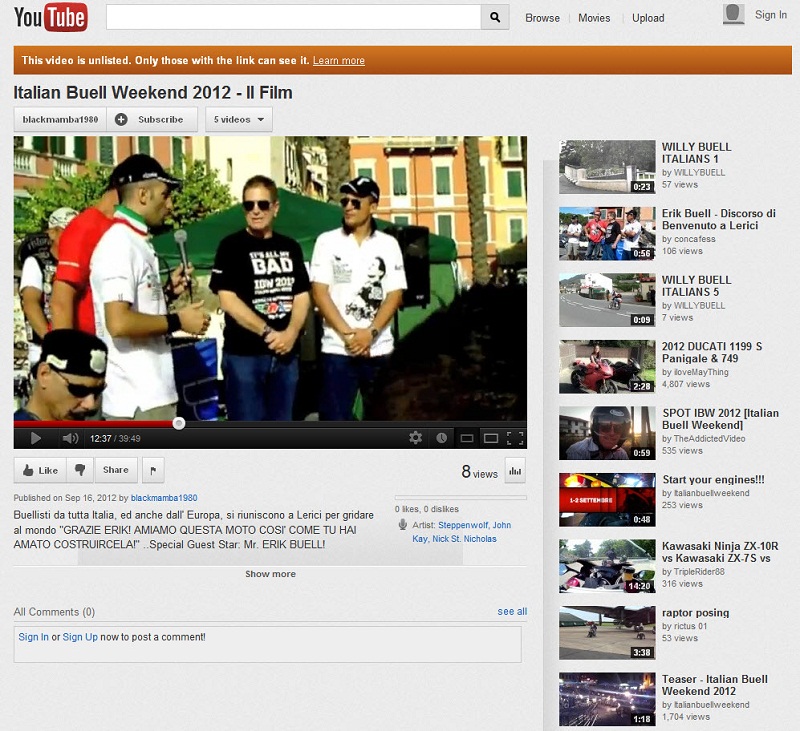The height and width of the screenshot is (731, 800).
Task: Open 'see all' comments link
Action: pyautogui.click(x=512, y=611)
